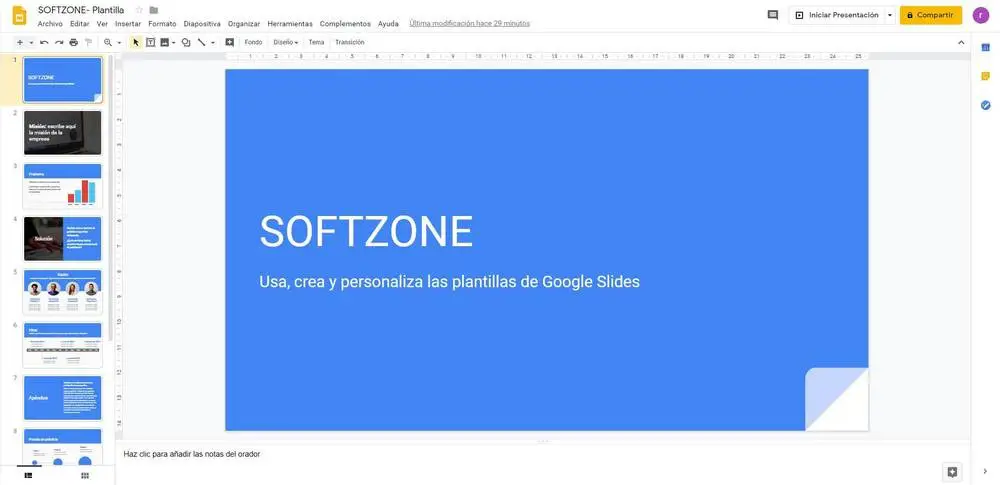Insert an image from toolbar
This screenshot has height=485, width=1000.
point(165,42)
